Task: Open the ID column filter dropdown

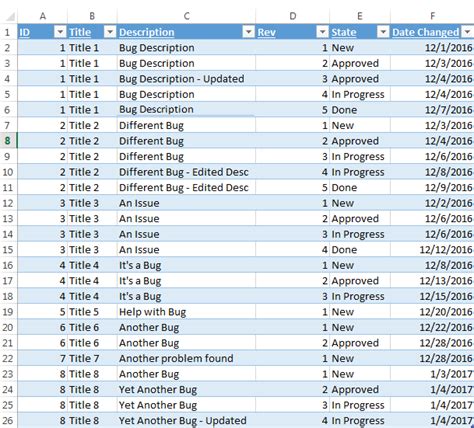Action: point(60,32)
